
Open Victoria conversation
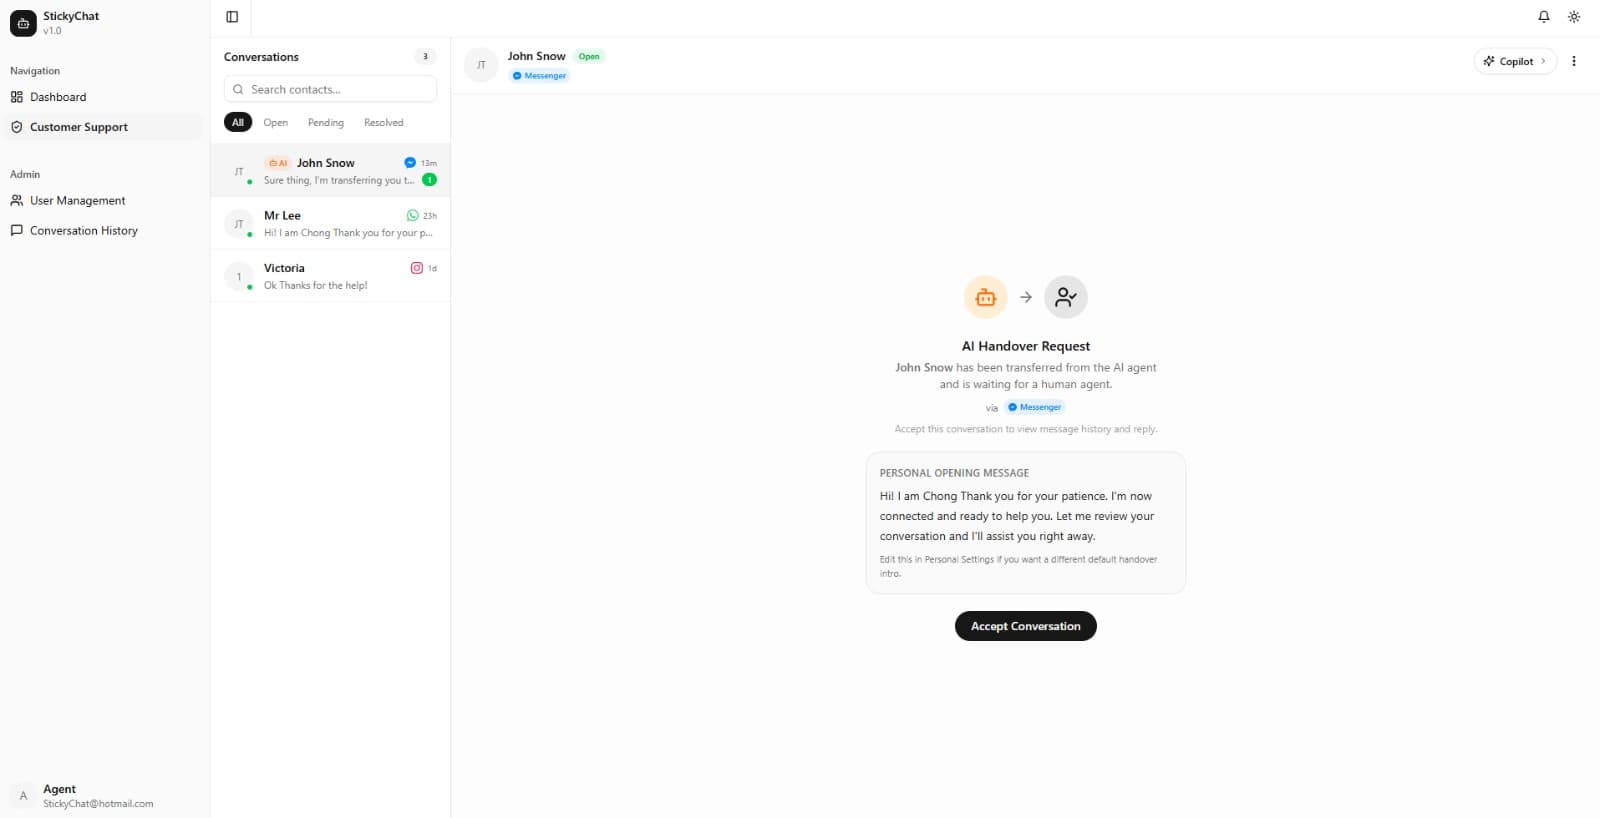(x=330, y=276)
